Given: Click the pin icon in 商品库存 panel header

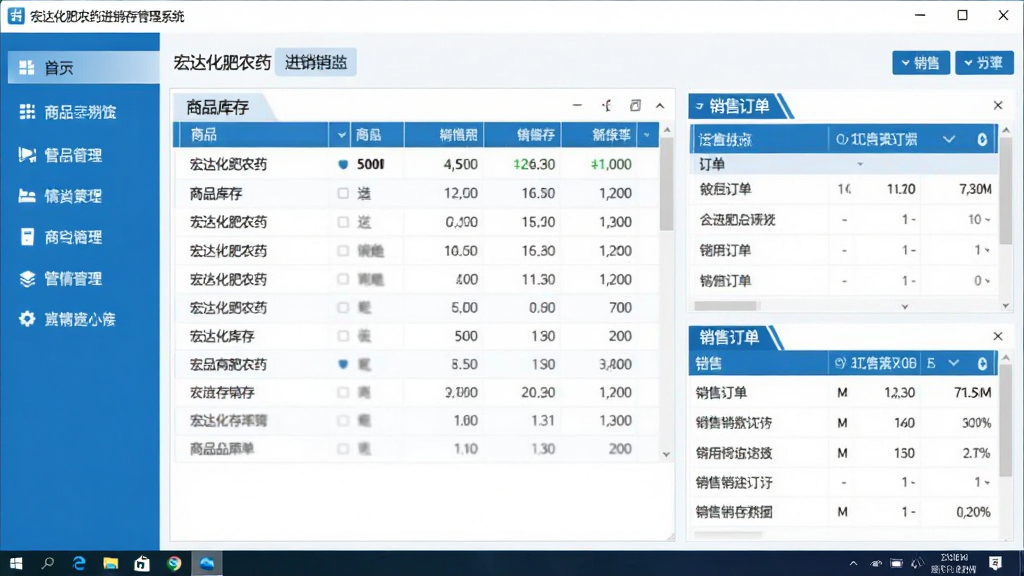Looking at the screenshot, I should (x=607, y=105).
